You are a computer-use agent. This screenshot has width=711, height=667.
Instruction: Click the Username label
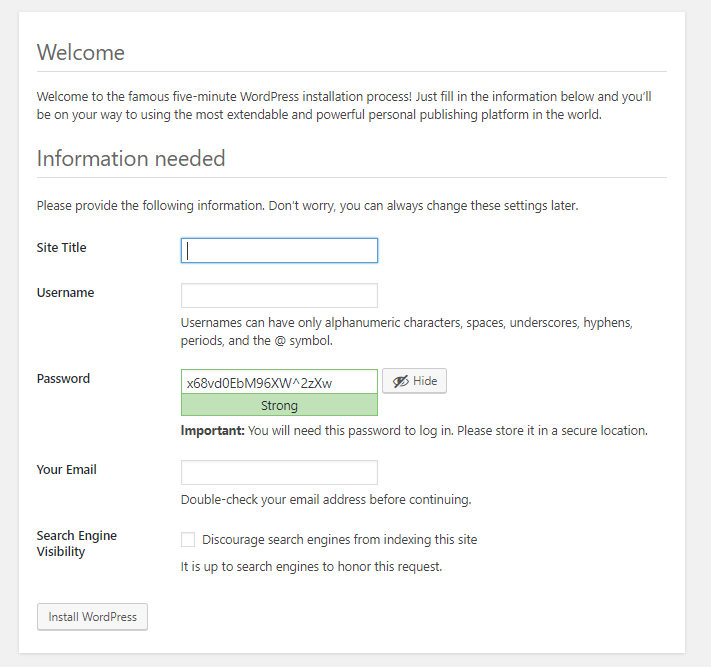[x=65, y=293]
